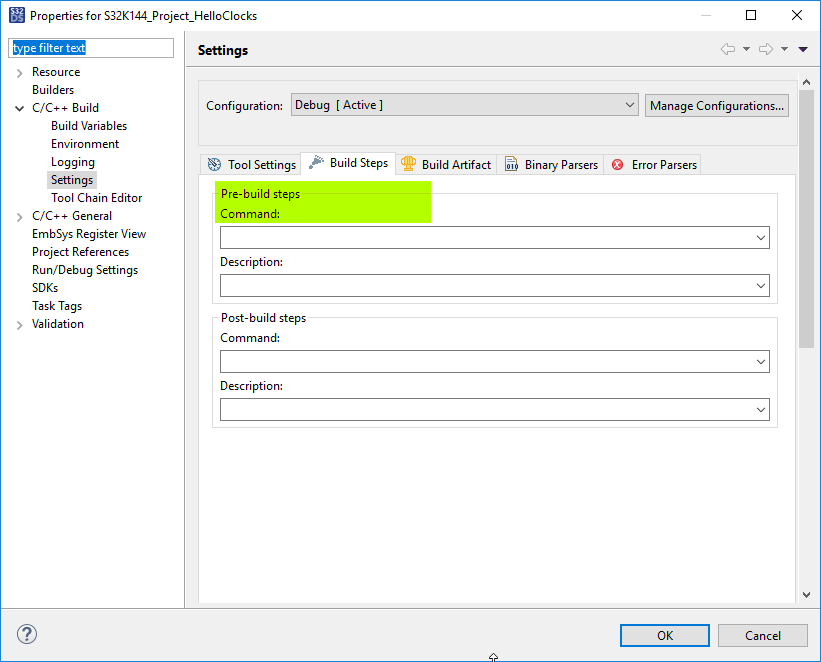Open the Post-build Description dropdown arrow

point(762,410)
